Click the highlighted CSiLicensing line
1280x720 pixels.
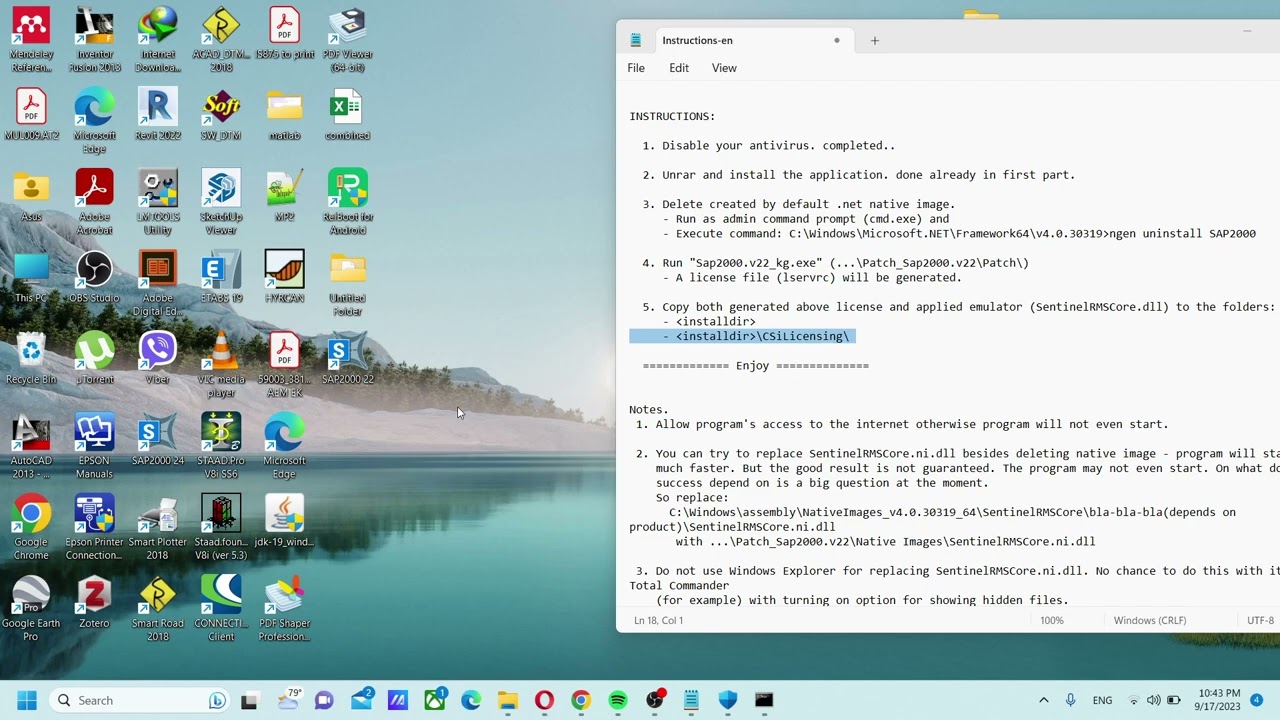[x=741, y=336]
